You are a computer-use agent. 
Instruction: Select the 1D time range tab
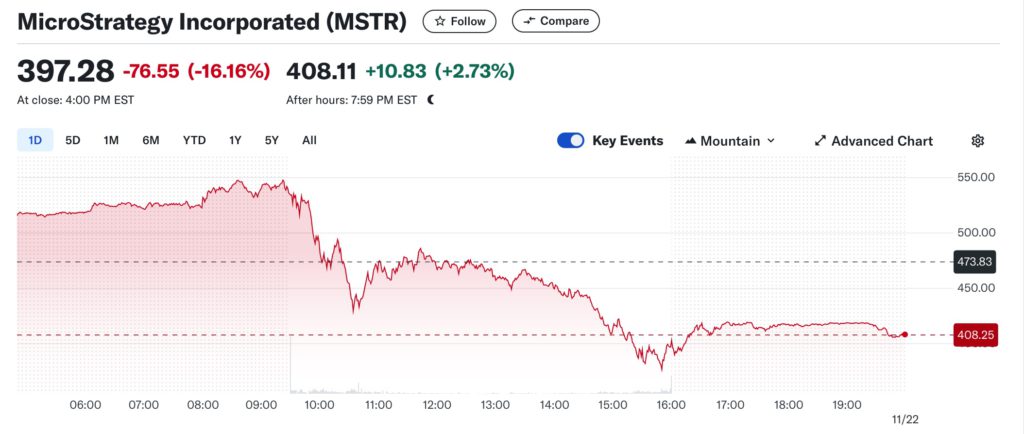(35, 141)
